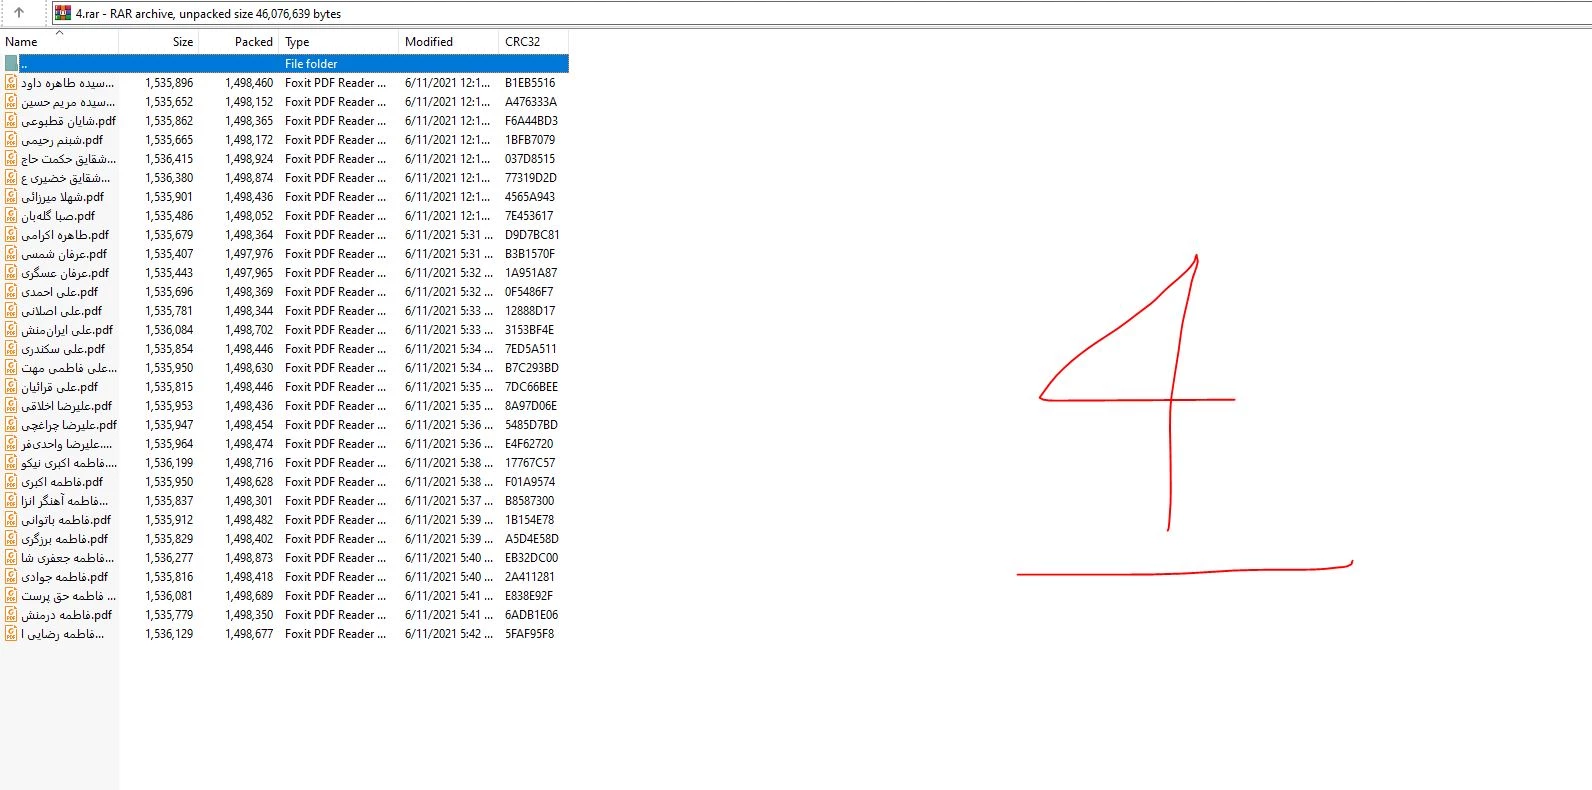
Task: Click folder icon of the parent '..' row
Action: tap(11, 64)
